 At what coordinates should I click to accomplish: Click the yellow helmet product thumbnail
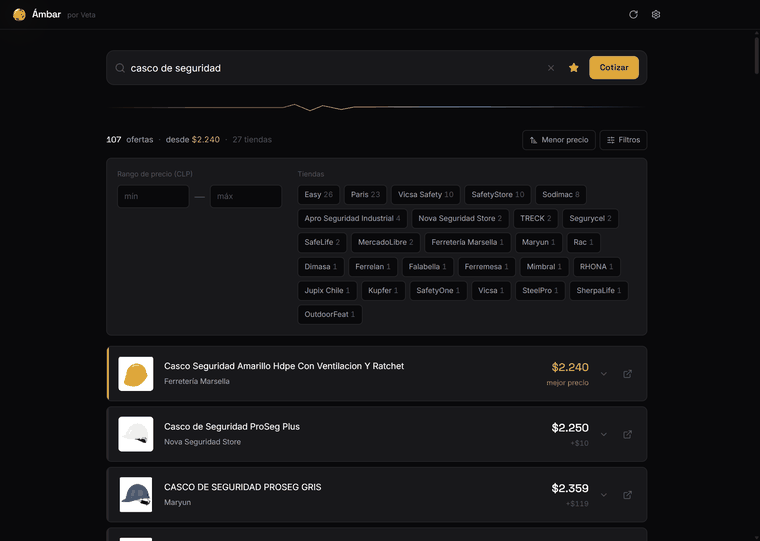click(x=136, y=374)
